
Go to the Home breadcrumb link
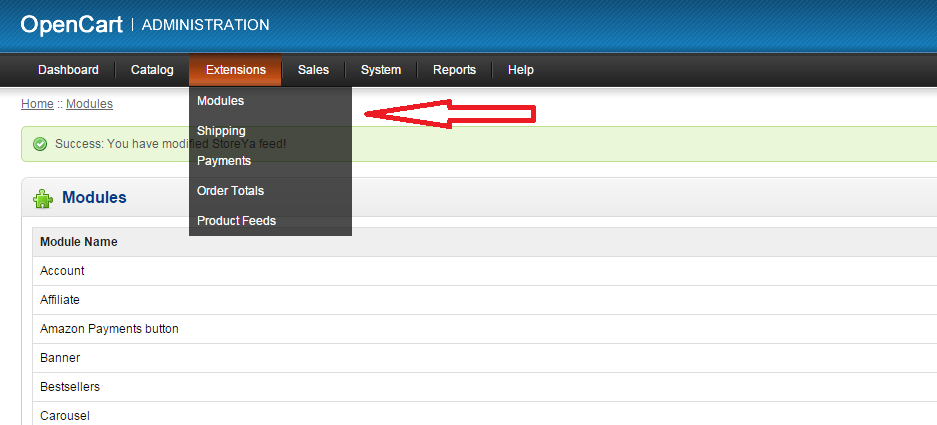[x=37, y=104]
